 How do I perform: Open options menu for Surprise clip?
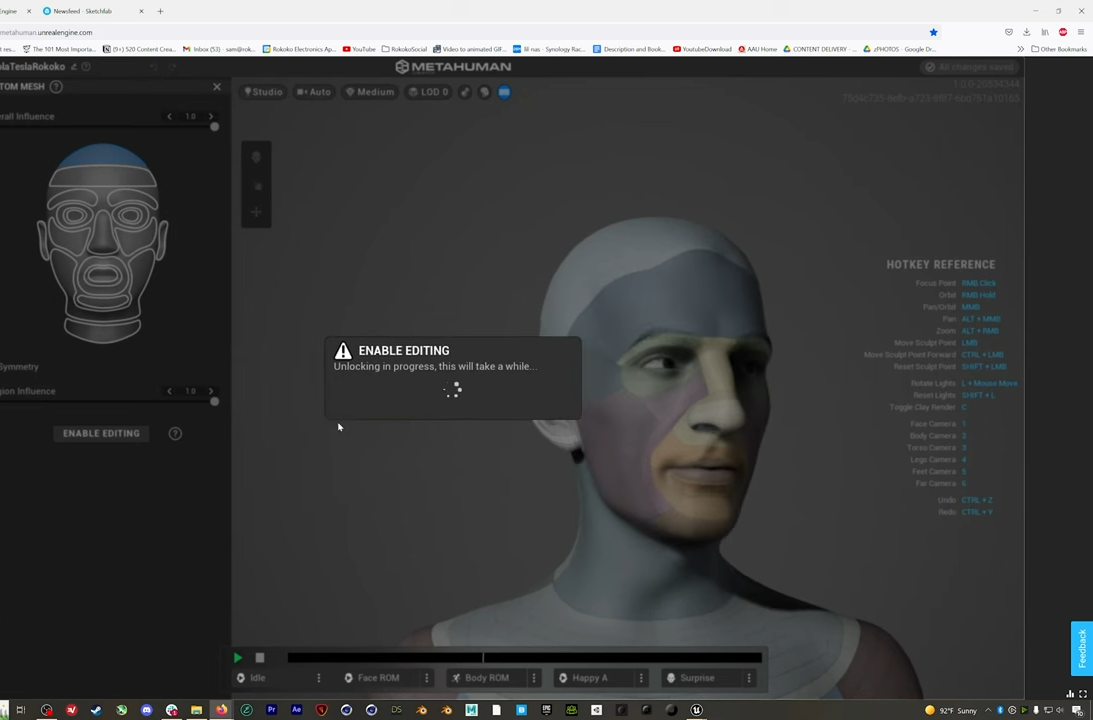coord(749,677)
